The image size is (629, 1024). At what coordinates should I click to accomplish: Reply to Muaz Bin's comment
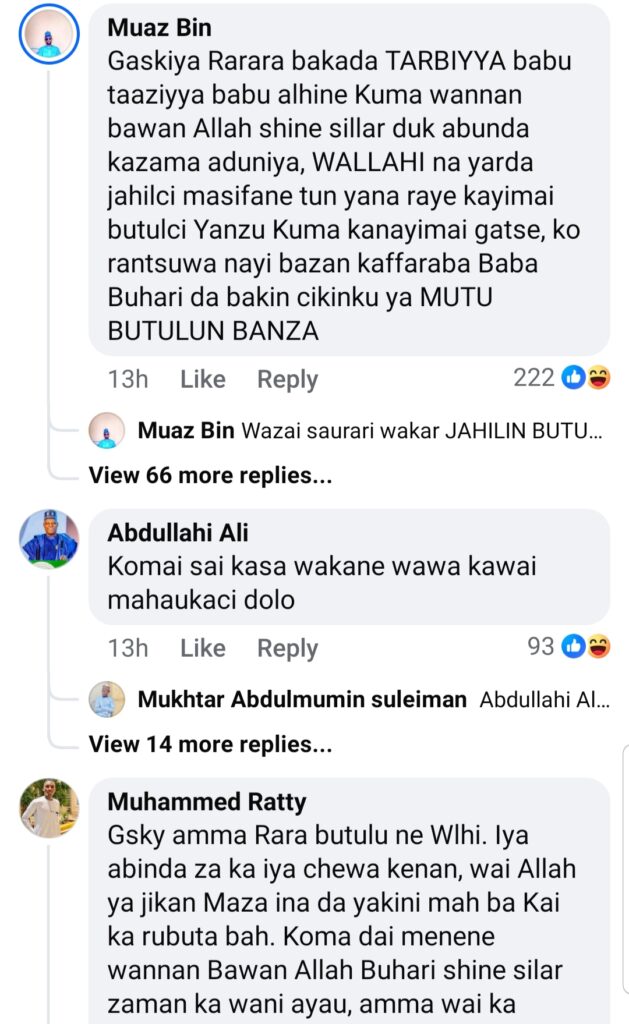(x=287, y=379)
